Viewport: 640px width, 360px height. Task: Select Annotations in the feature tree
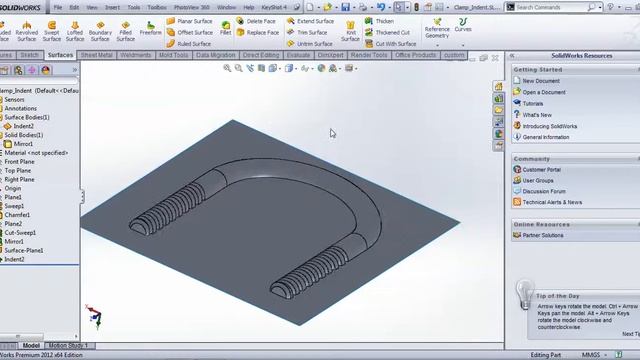coord(20,109)
